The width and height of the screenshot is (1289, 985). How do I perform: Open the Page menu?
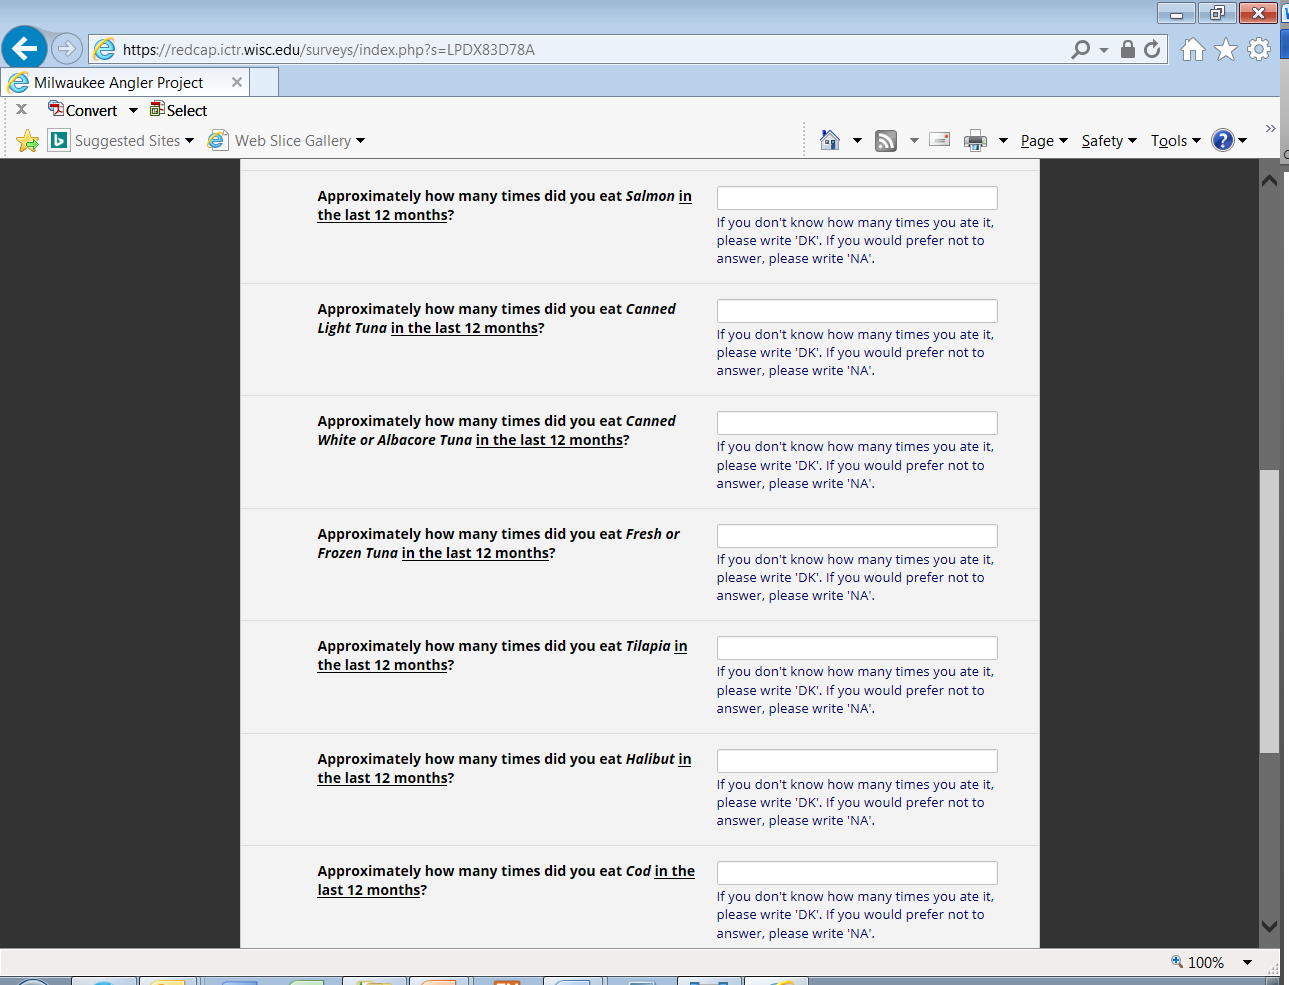tap(1045, 141)
